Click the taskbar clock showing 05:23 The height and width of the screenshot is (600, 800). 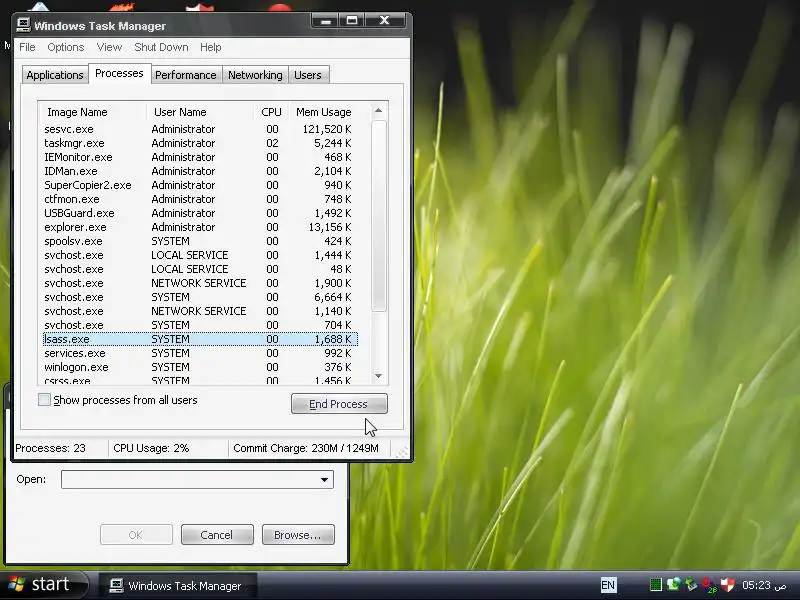pyautogui.click(x=763, y=585)
